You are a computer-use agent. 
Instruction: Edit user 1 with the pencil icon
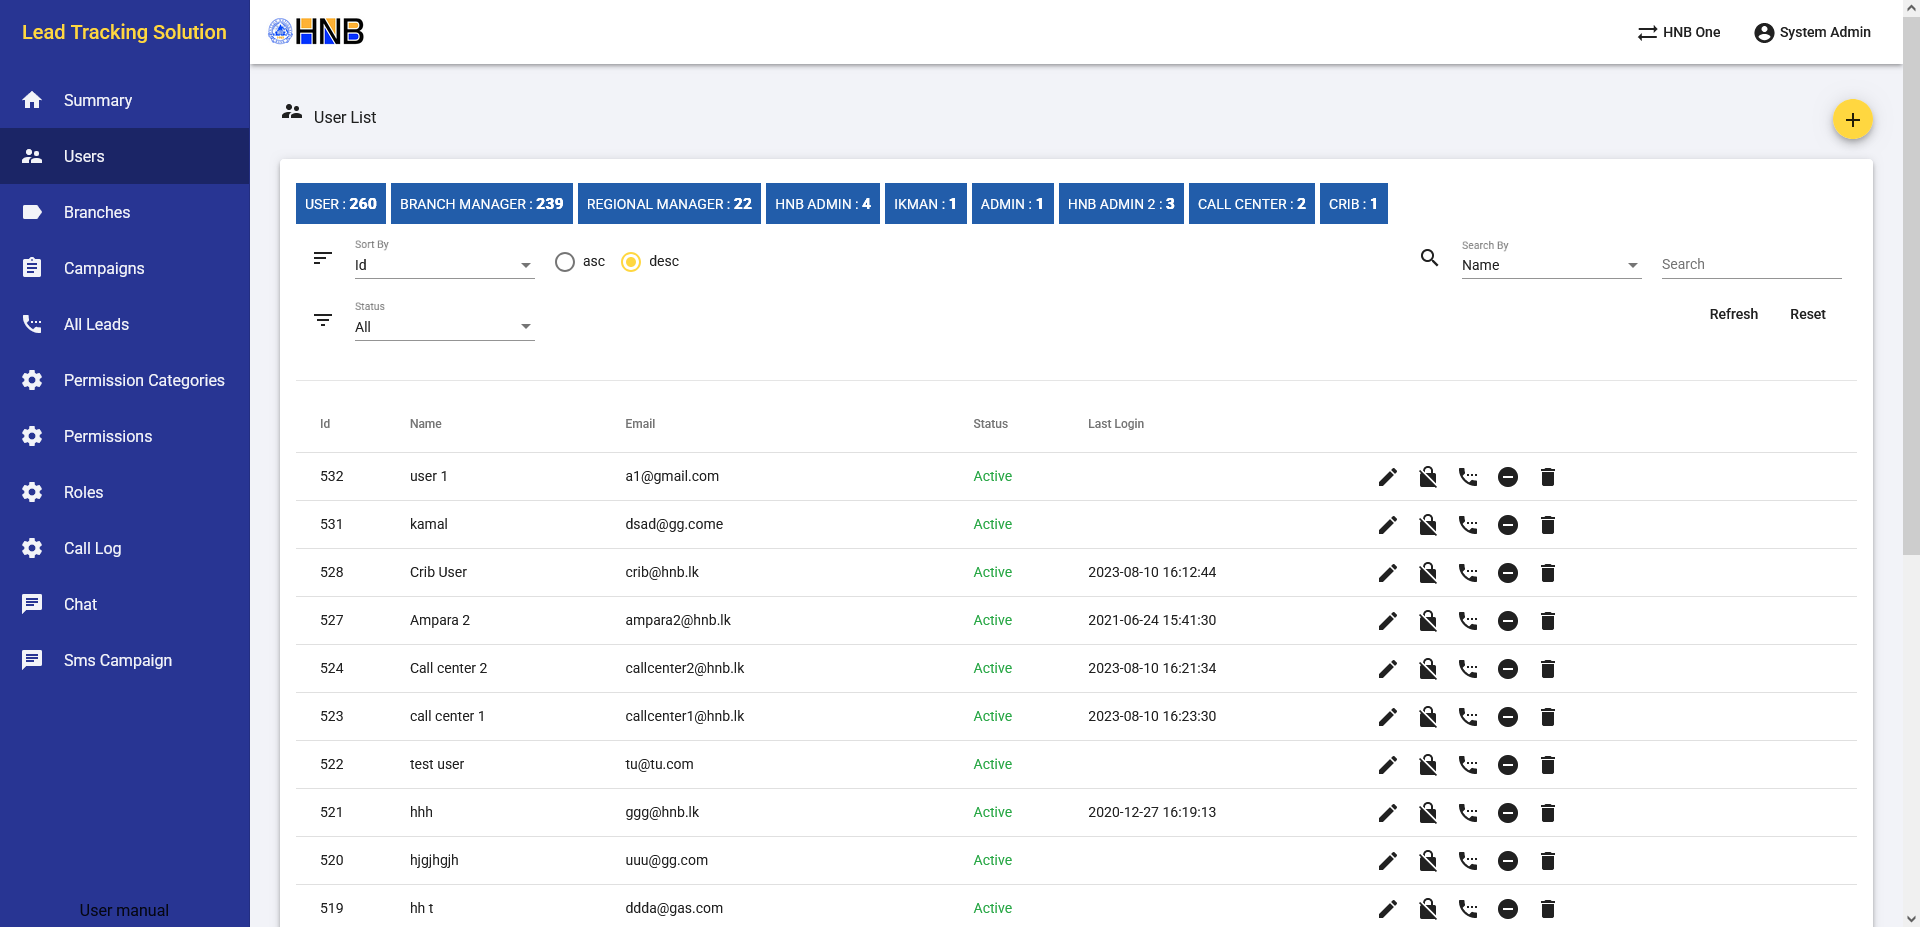tap(1387, 477)
